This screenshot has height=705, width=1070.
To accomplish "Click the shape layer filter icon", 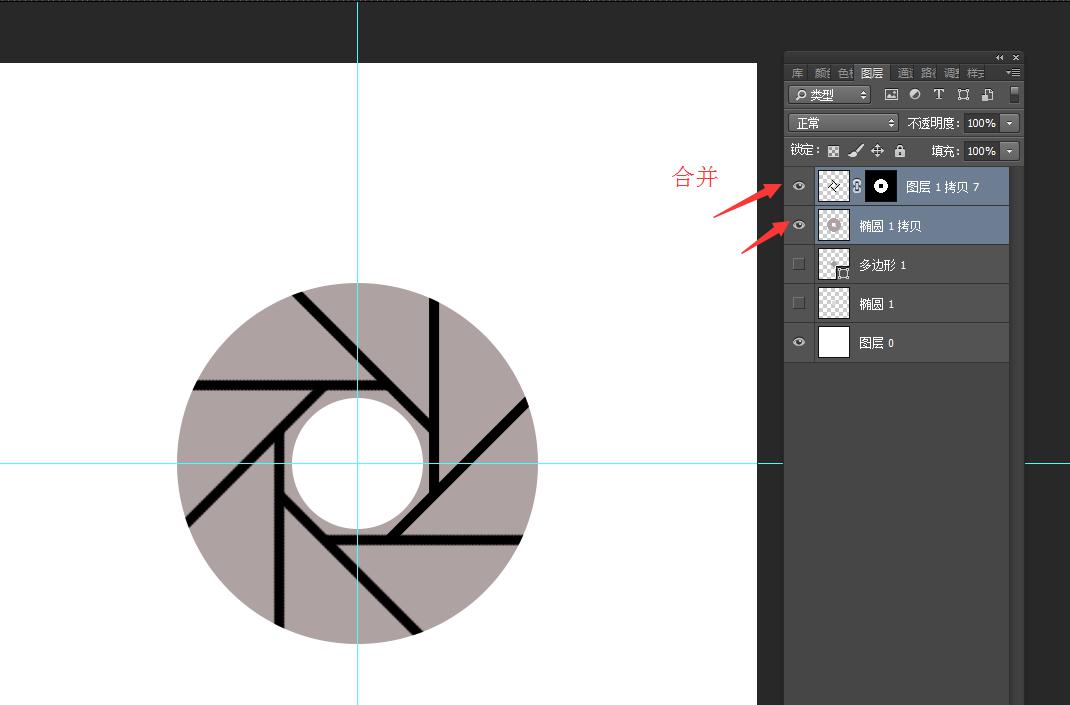I will (963, 95).
